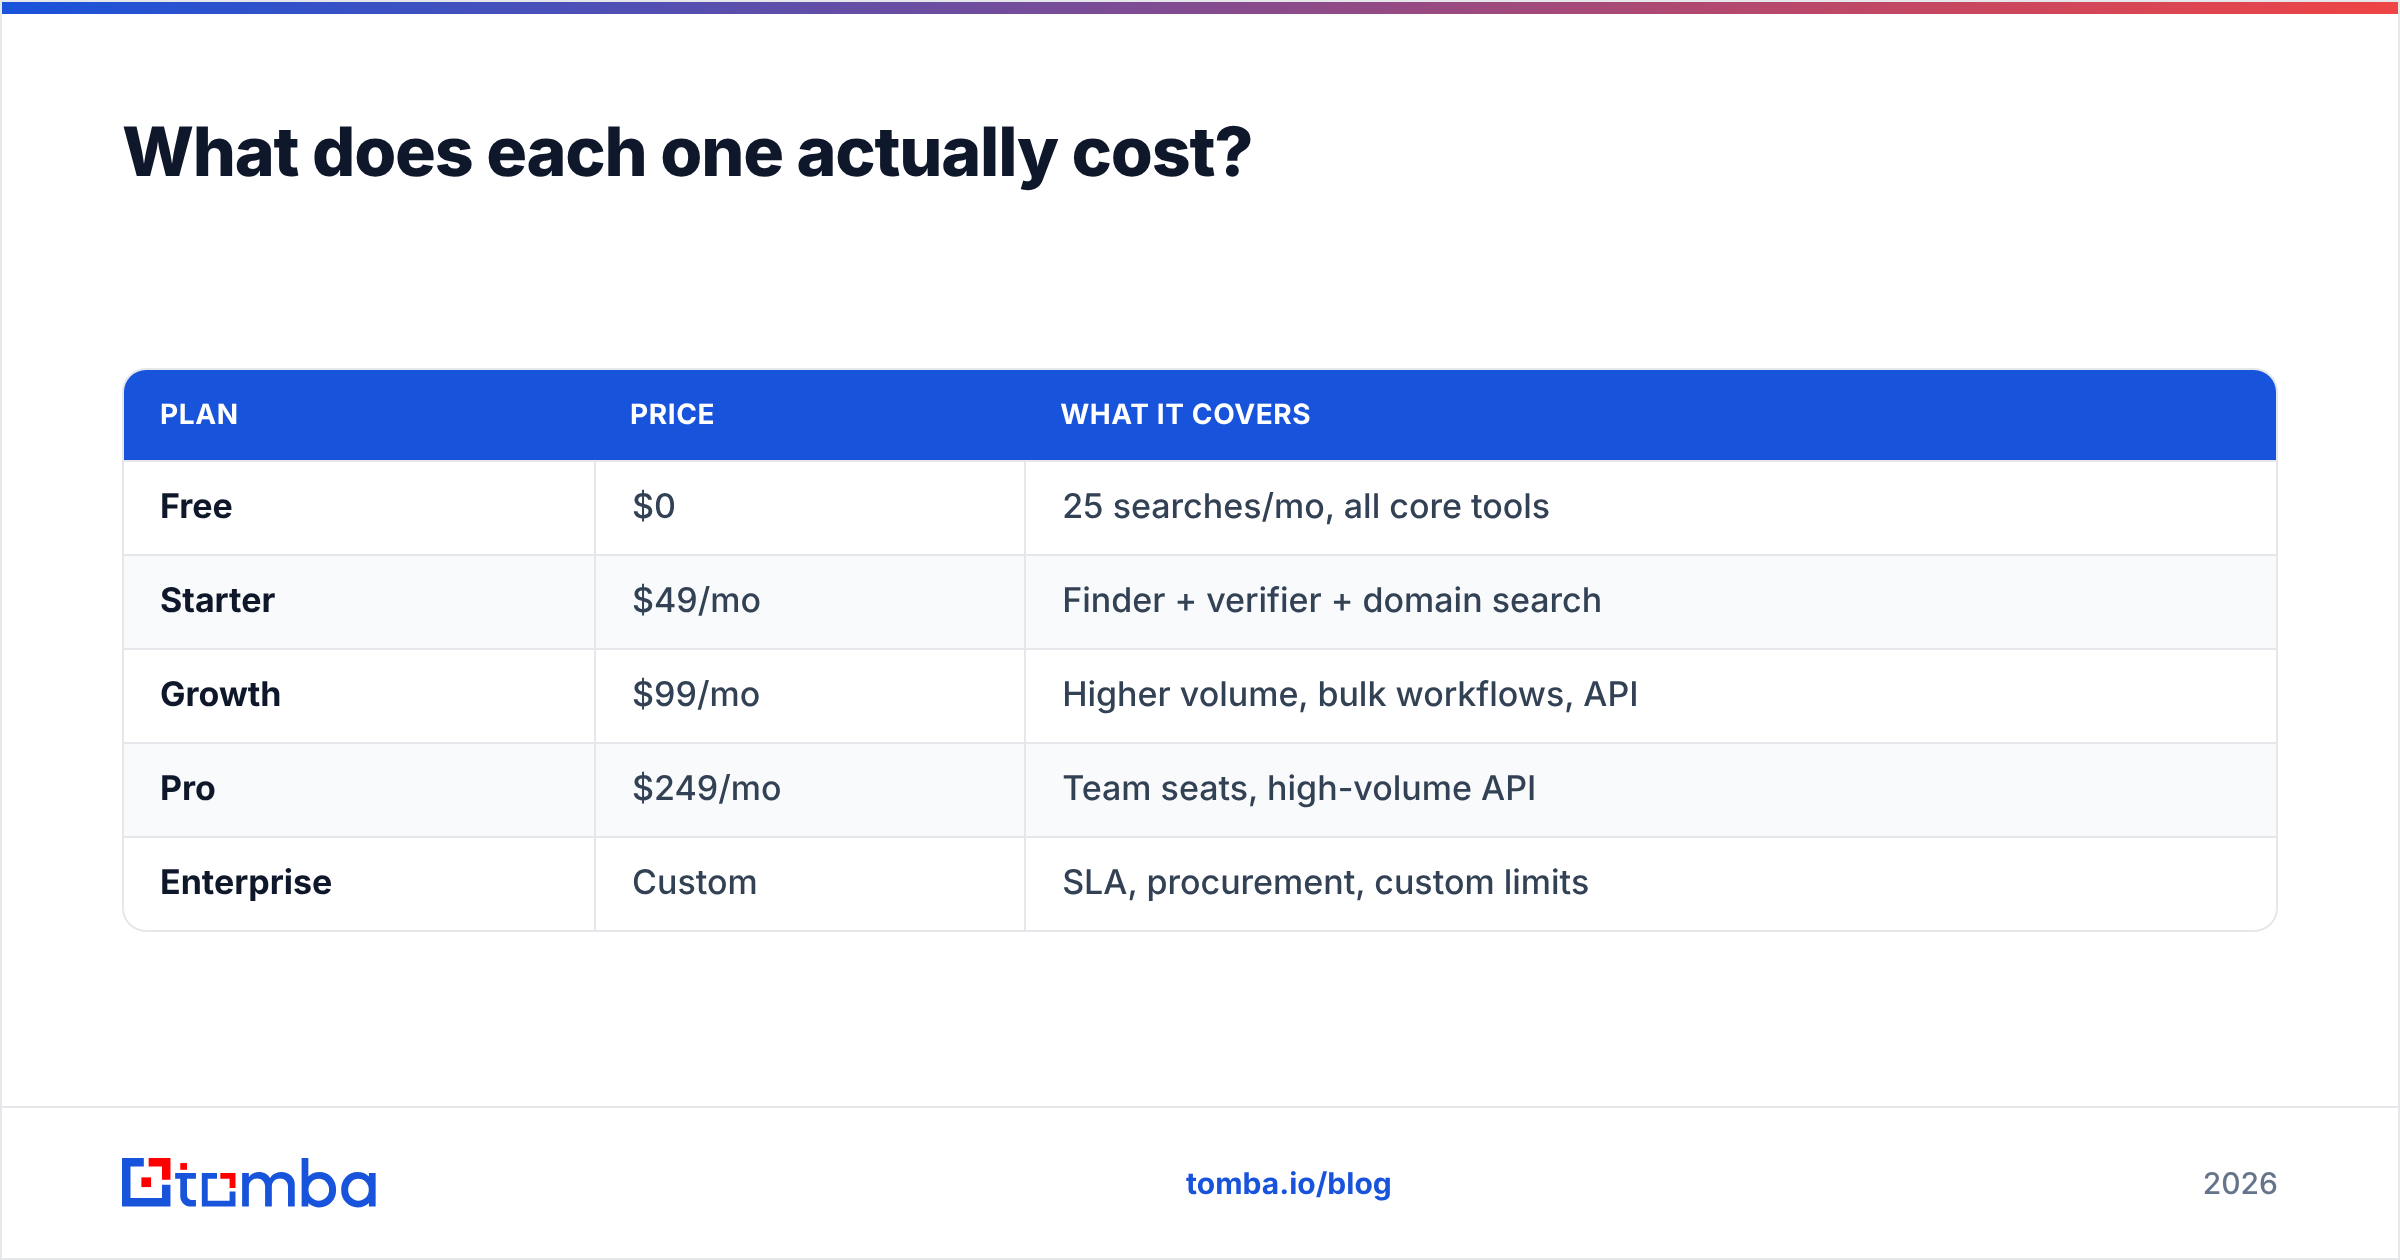Click the $99/mo price cell
The width and height of the screenshot is (2400, 1260).
pos(810,695)
